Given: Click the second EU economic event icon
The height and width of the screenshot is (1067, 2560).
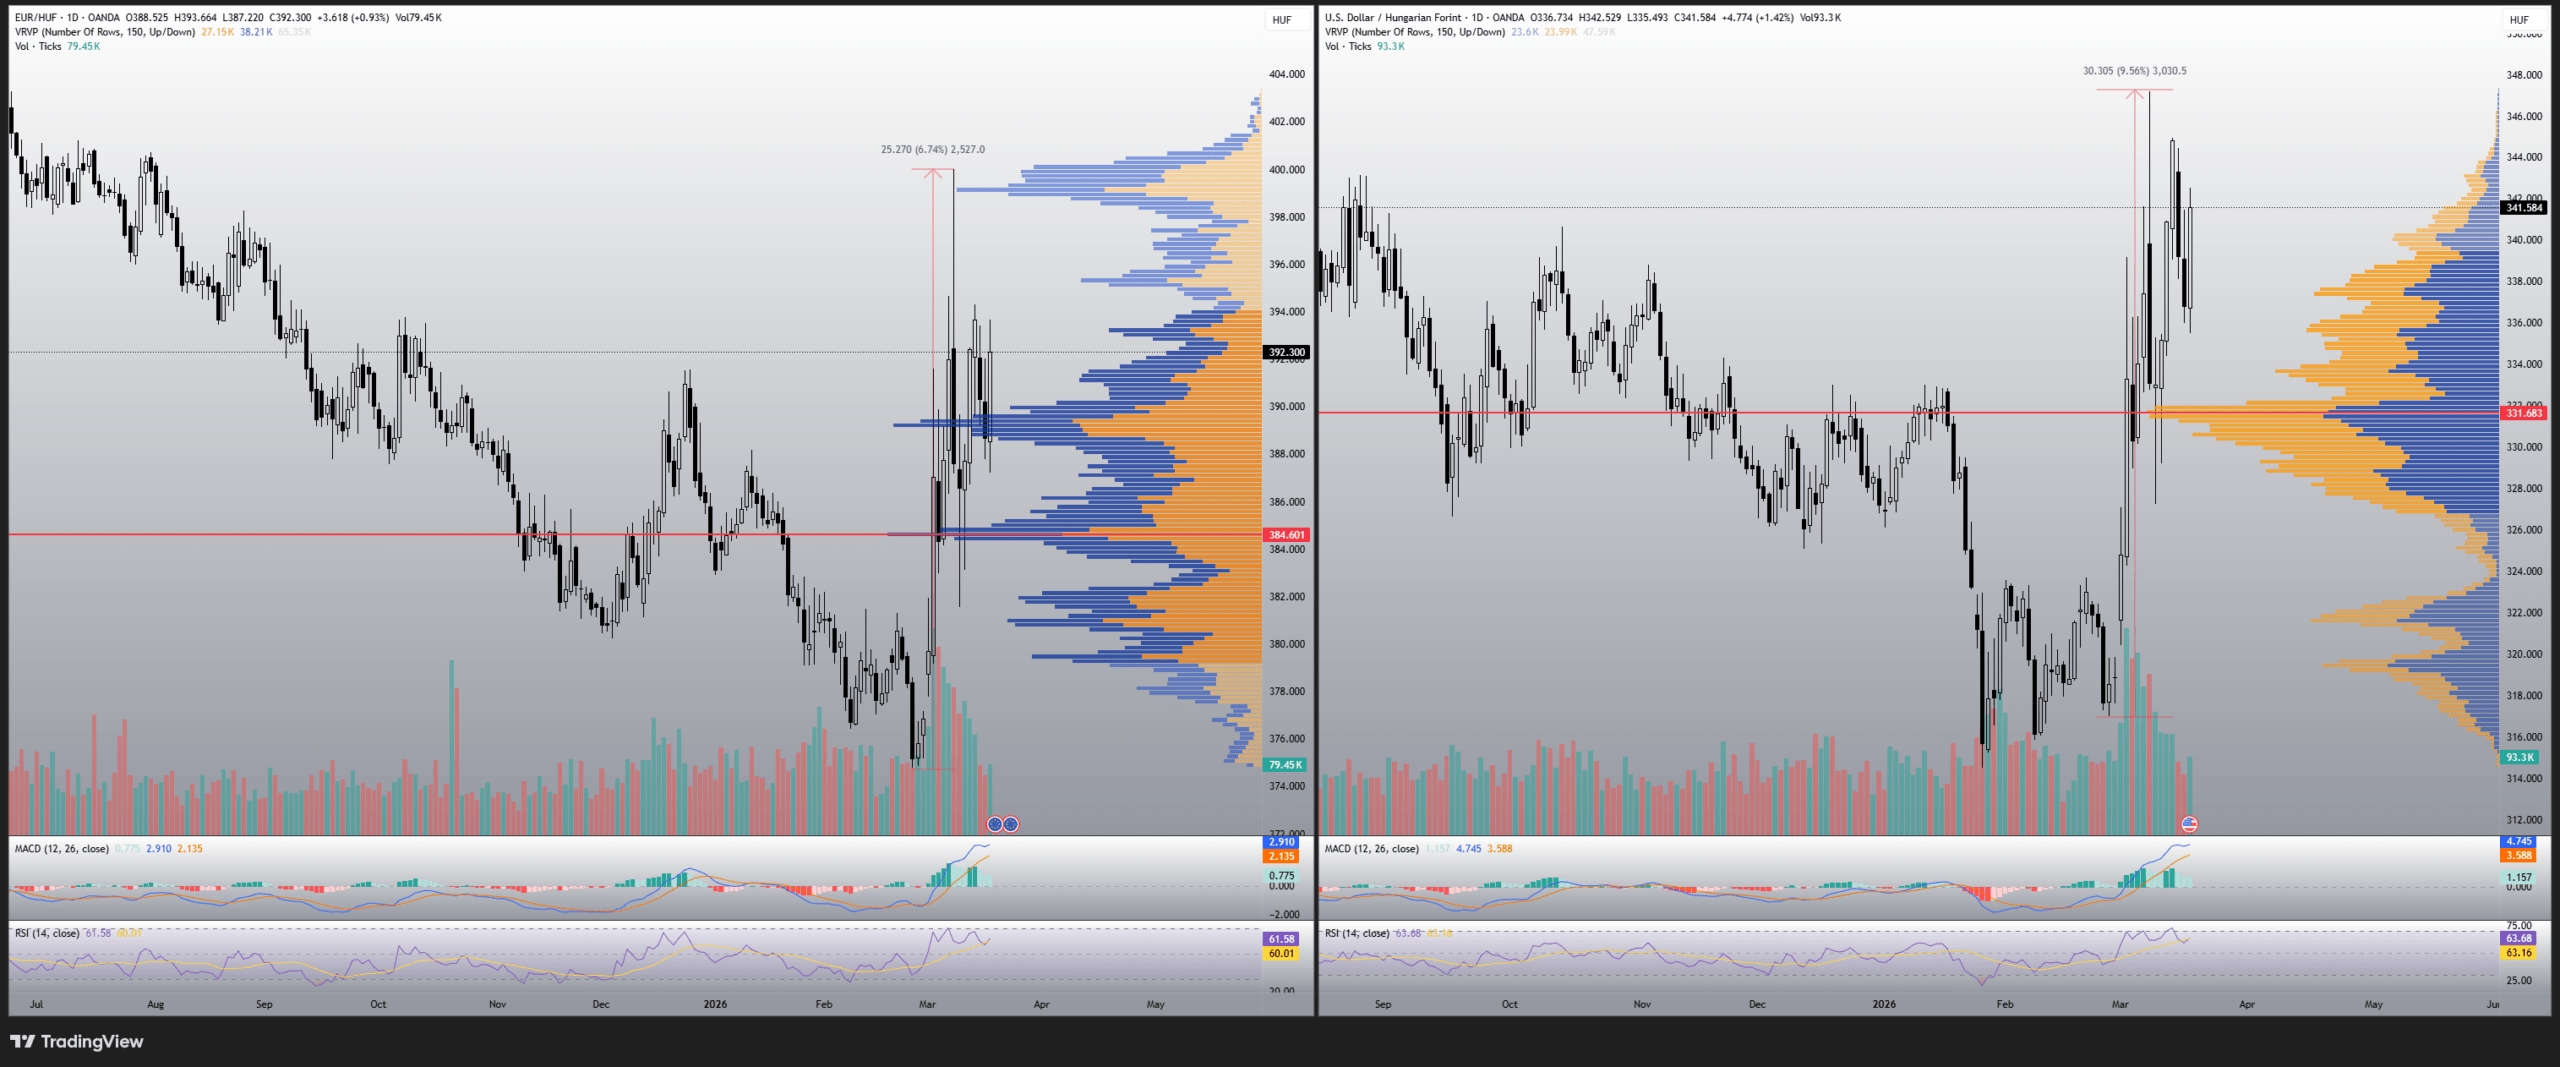Looking at the screenshot, I should pos(1011,824).
